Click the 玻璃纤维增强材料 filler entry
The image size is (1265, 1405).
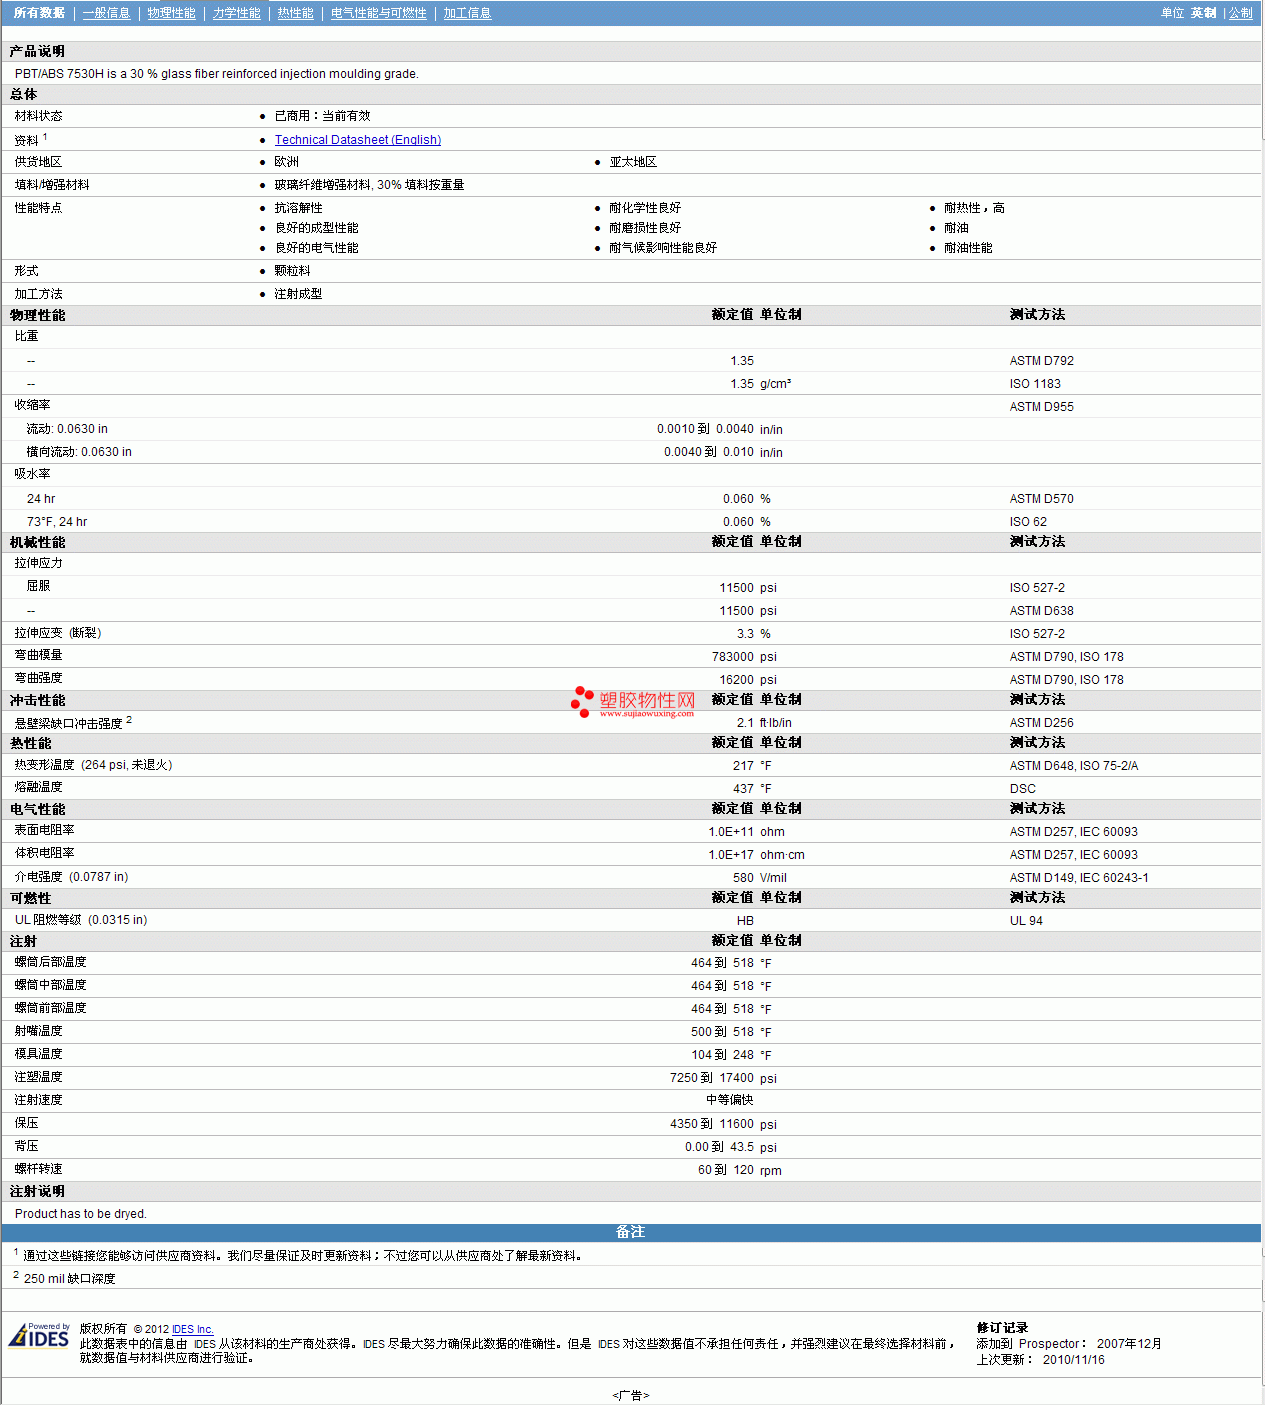pyautogui.click(x=369, y=185)
